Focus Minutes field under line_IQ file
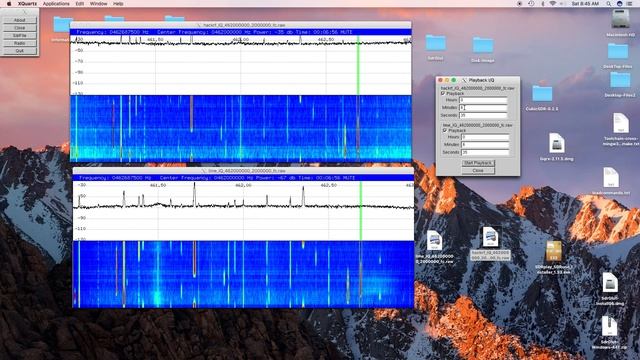This screenshot has height=360, width=640. [485, 144]
